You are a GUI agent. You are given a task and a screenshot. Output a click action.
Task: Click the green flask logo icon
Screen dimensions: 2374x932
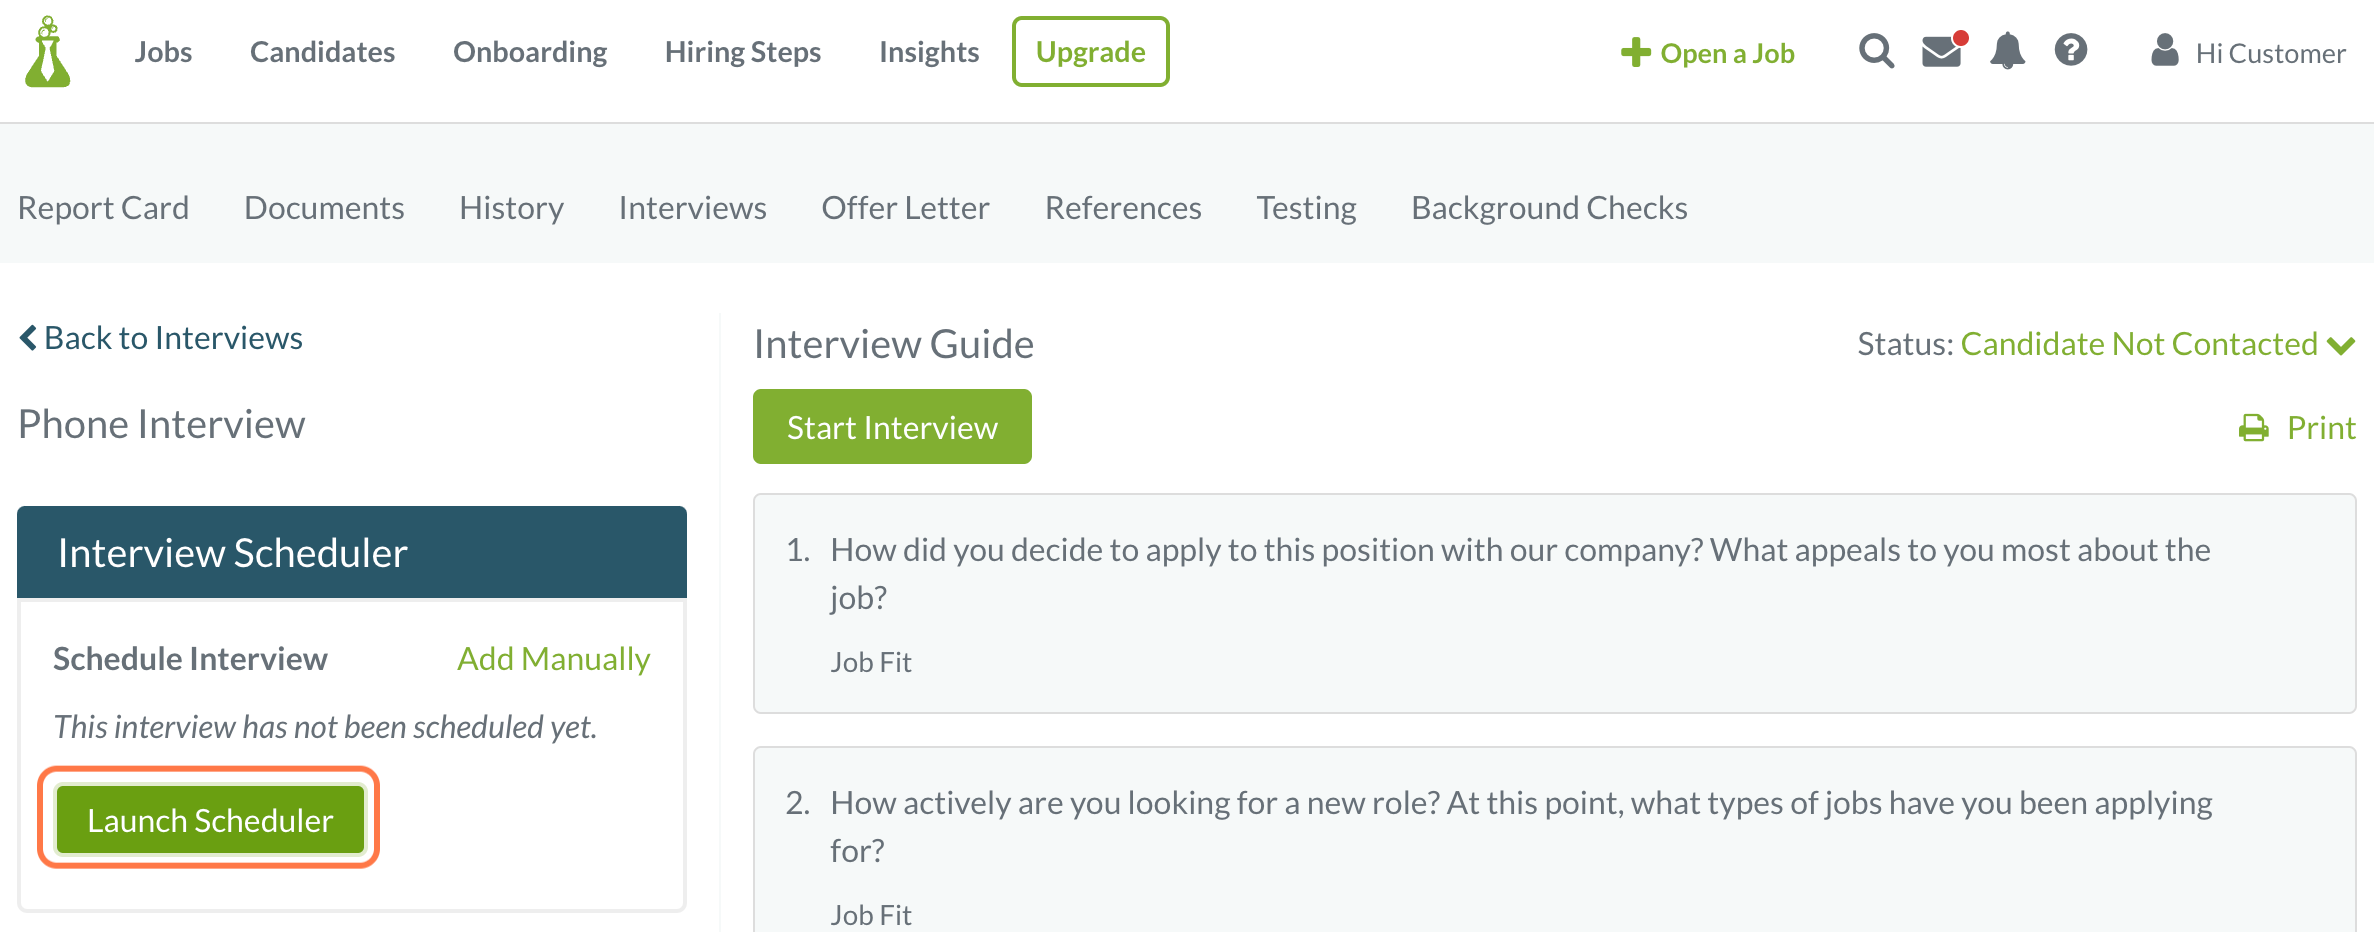[x=48, y=52]
